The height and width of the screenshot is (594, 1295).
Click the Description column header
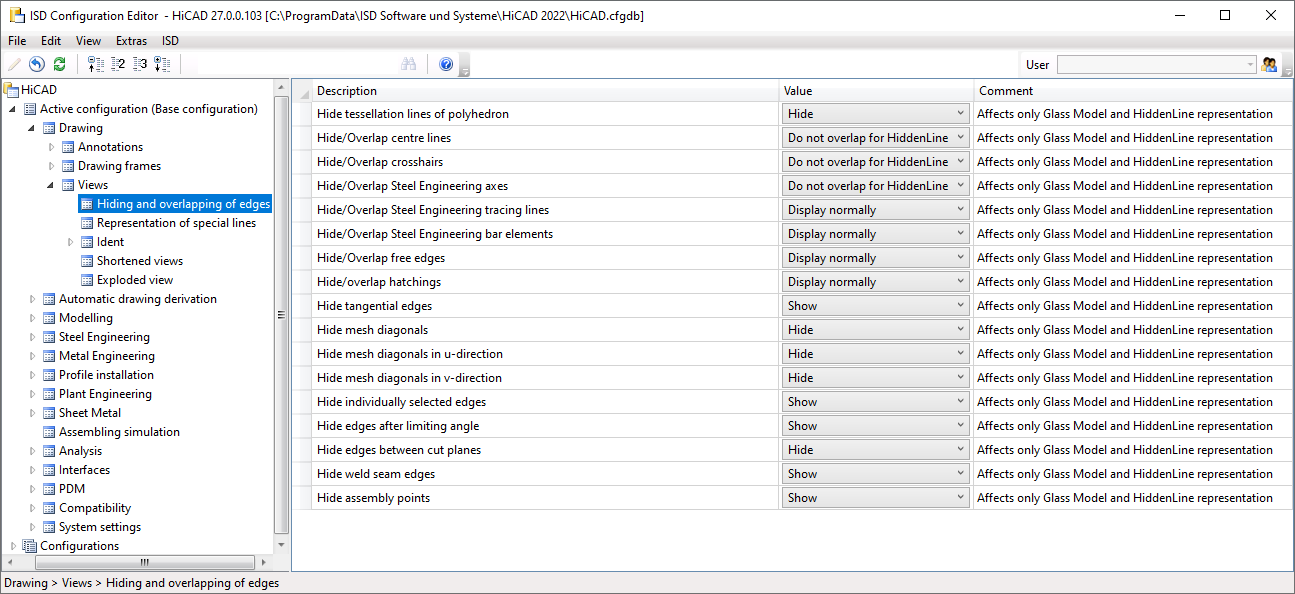(x=347, y=91)
